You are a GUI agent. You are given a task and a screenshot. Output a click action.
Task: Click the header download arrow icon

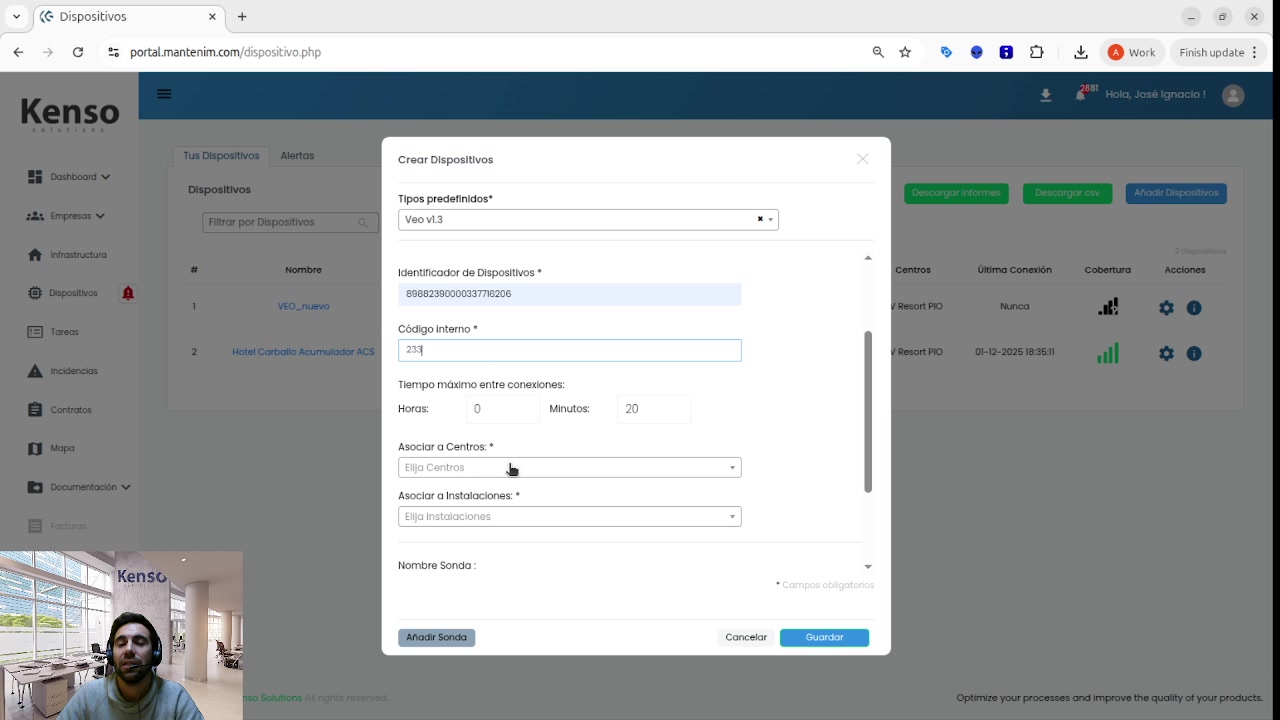[x=1045, y=95]
